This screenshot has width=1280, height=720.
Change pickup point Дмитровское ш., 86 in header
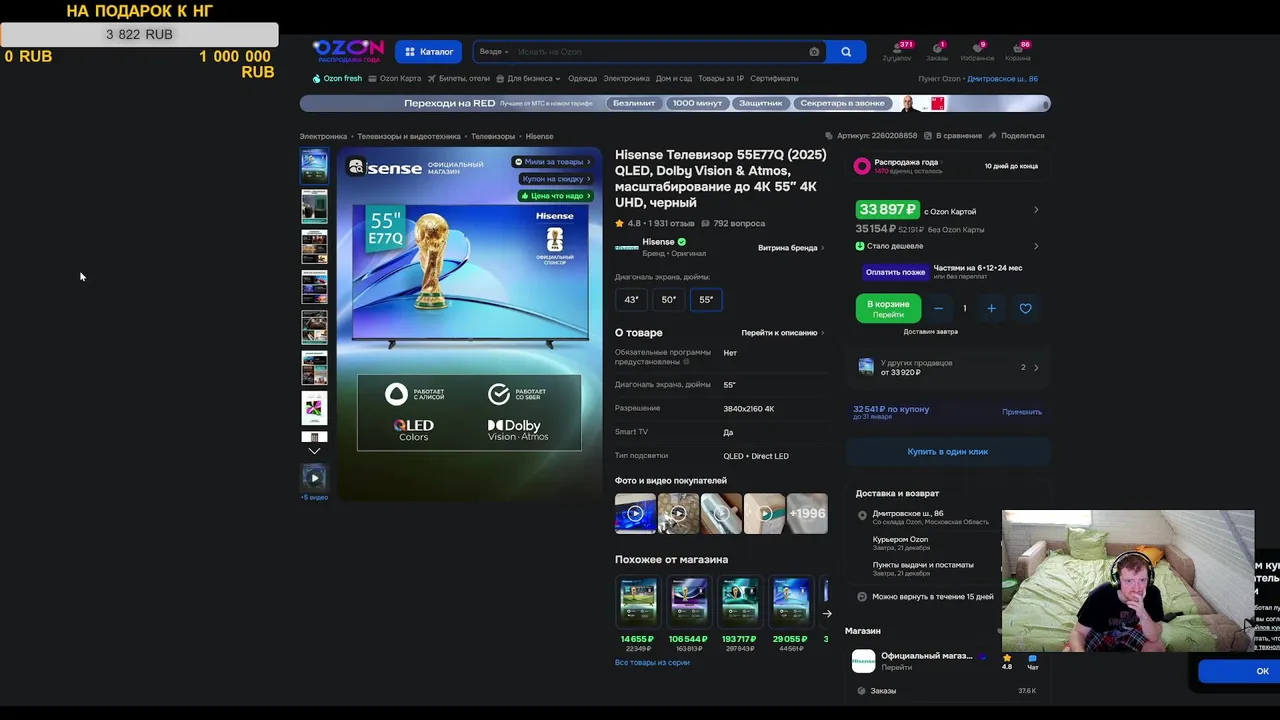point(1002,79)
